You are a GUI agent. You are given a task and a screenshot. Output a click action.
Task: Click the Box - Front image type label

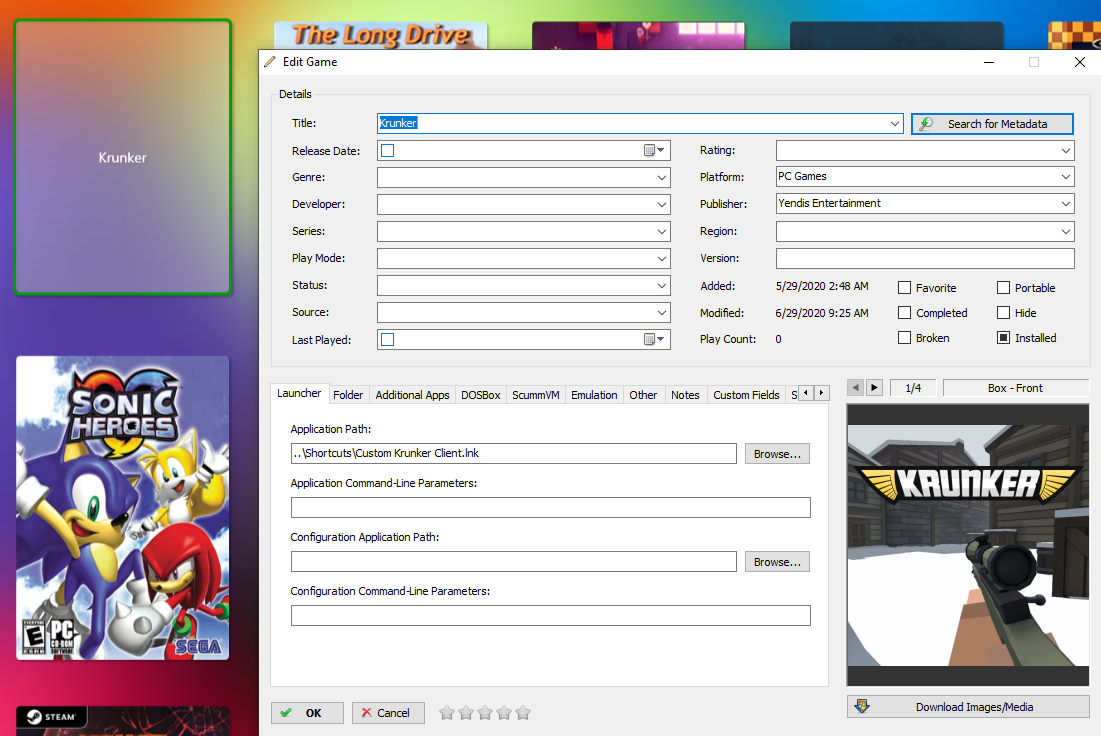1015,388
